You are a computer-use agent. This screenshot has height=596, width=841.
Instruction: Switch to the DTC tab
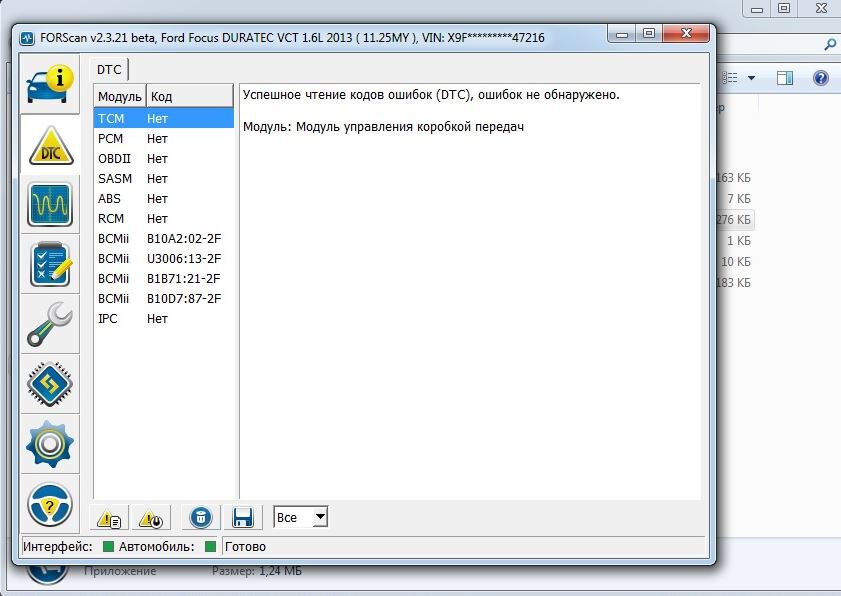(109, 70)
